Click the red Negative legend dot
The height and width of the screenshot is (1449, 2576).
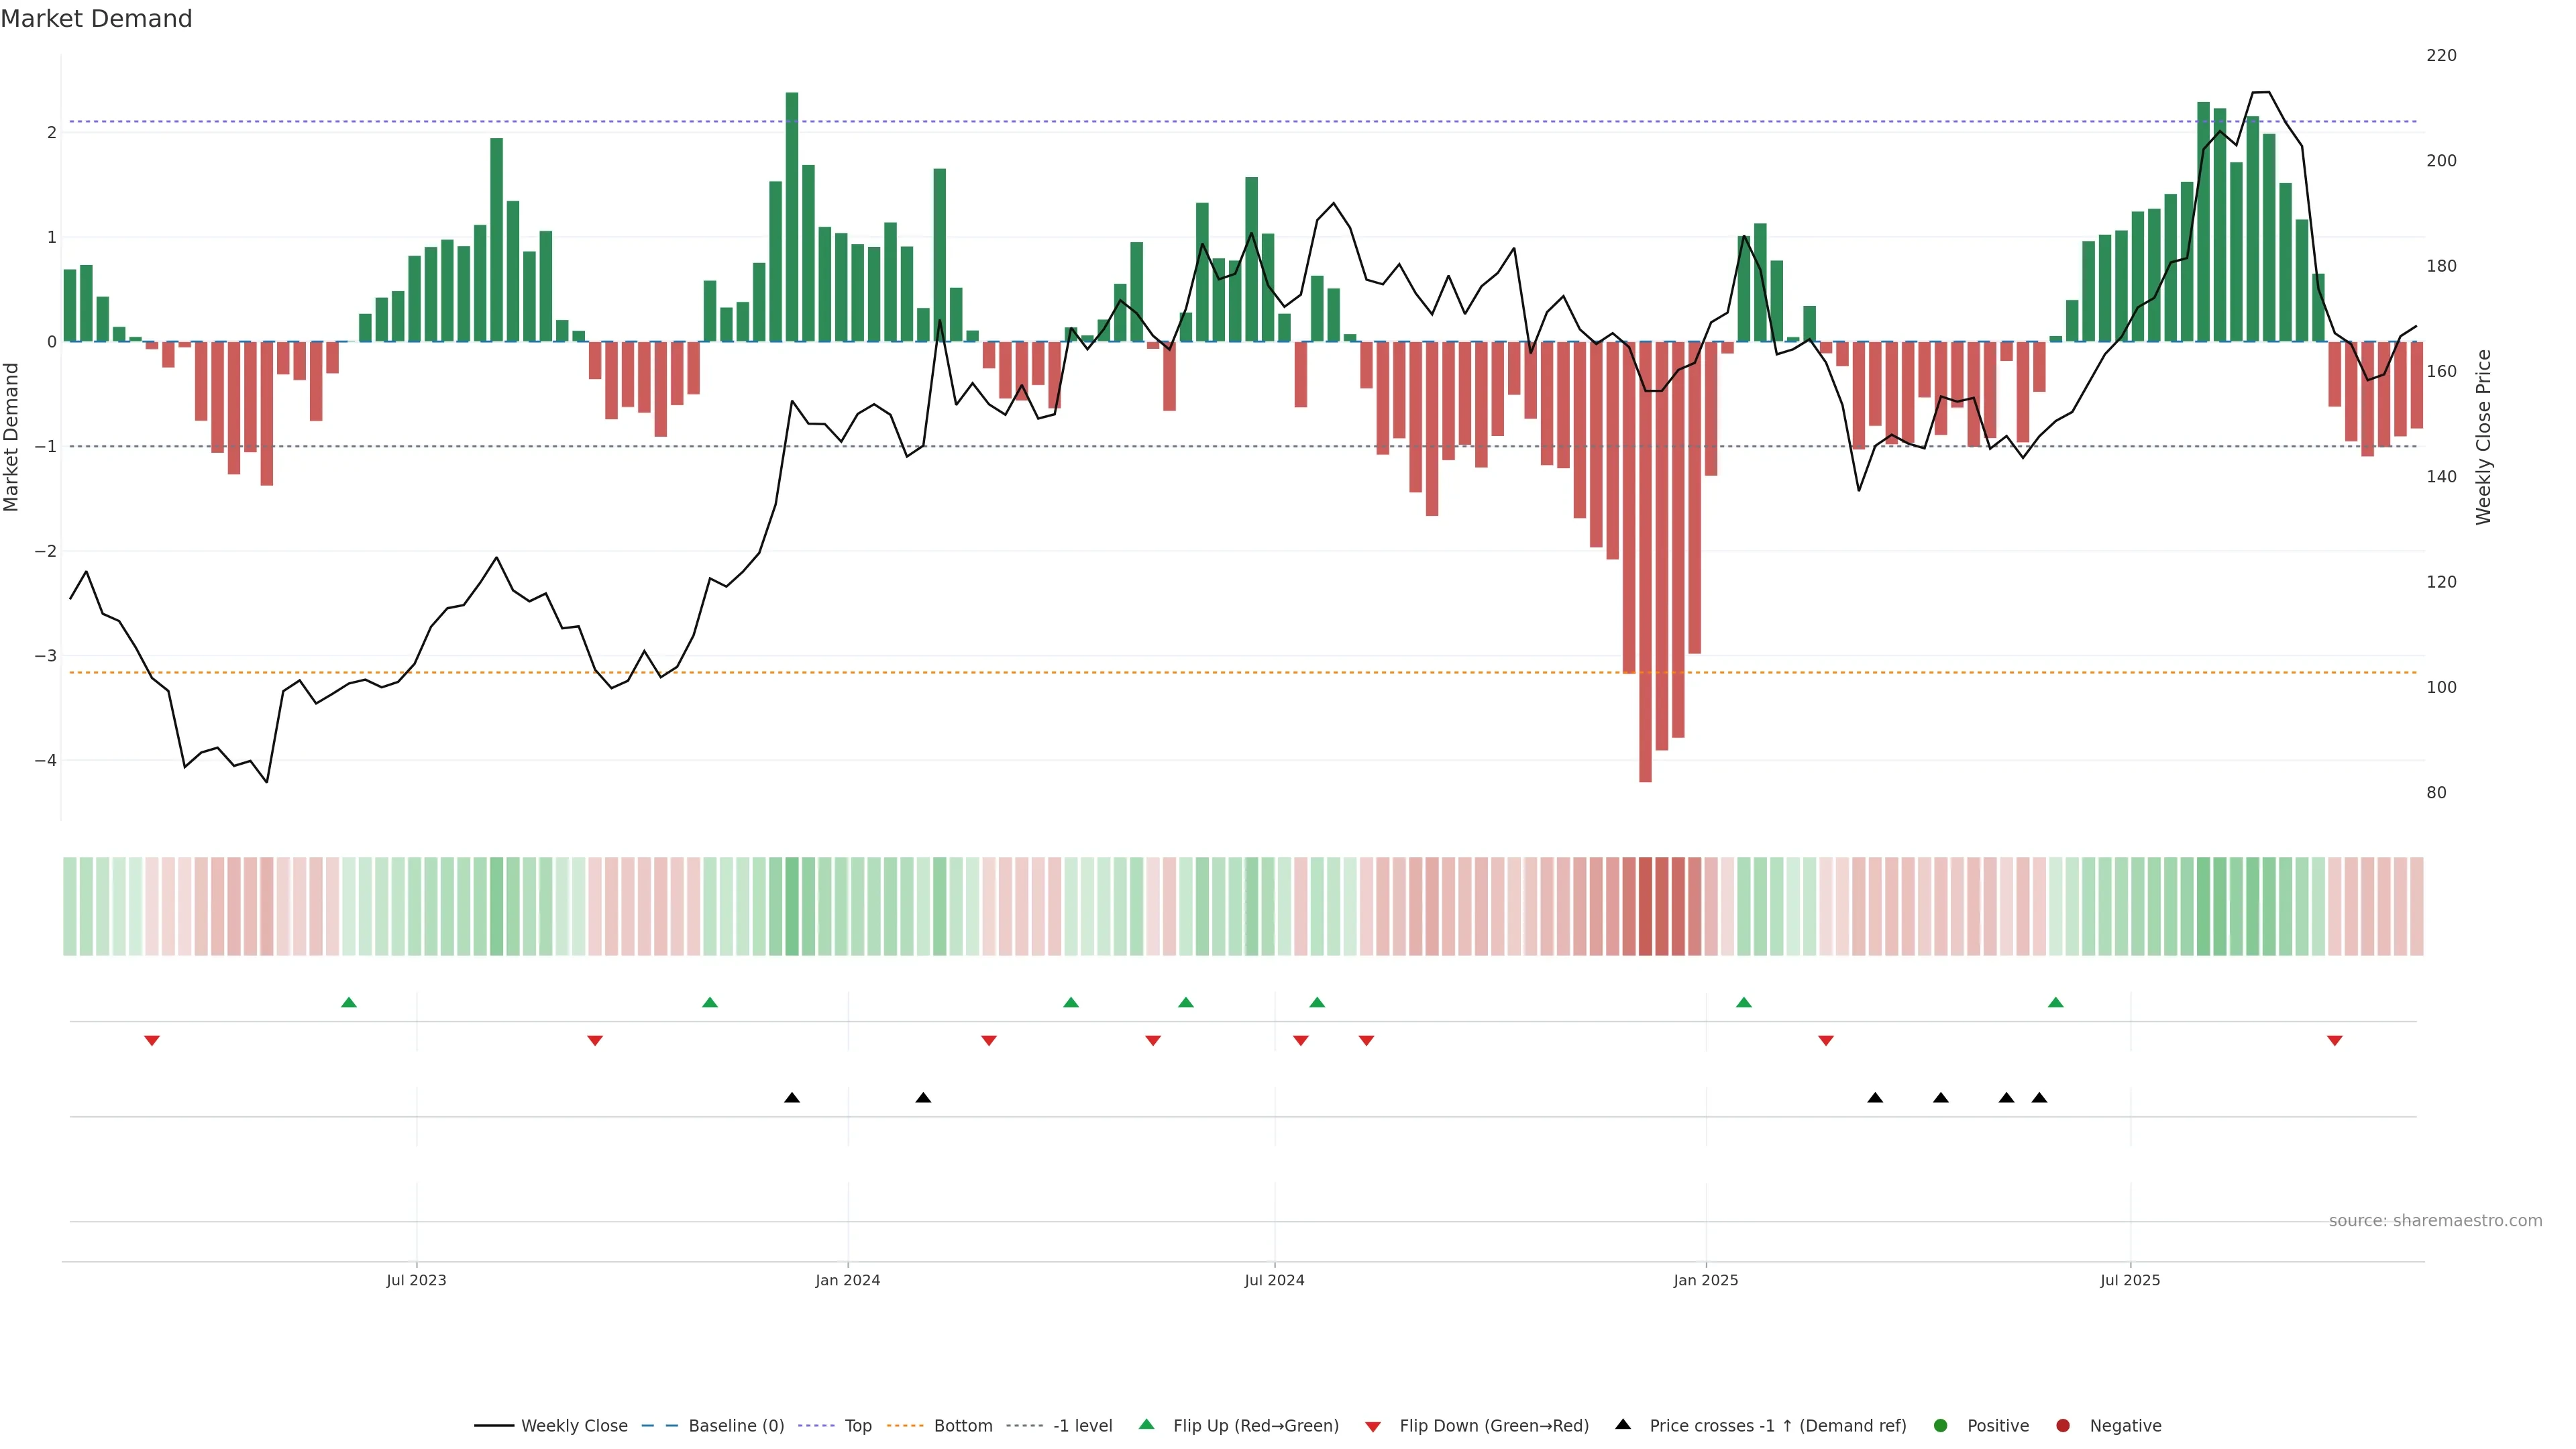click(2063, 1425)
